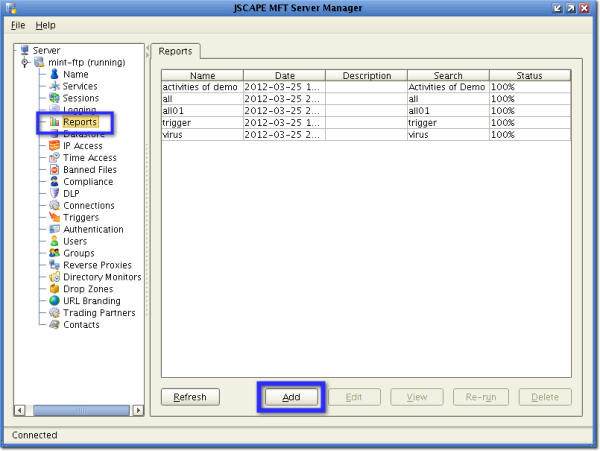This screenshot has height=451, width=600.
Task: Select Reverse Proxies label in the tree
Action: (97, 265)
